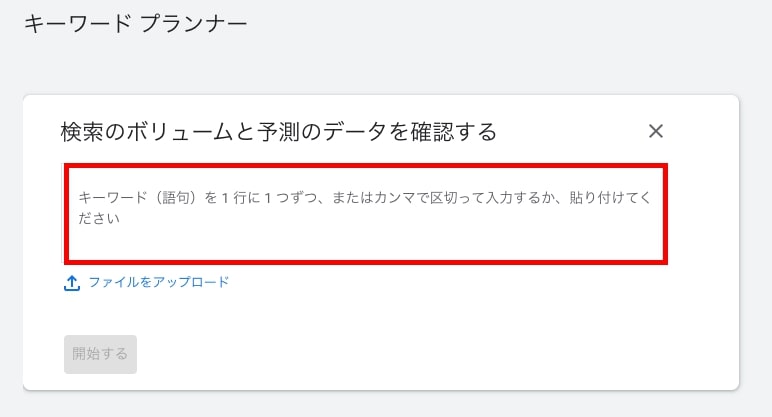The width and height of the screenshot is (772, 417).
Task: Close the keyword volume dialog with the X
Action: 656,131
